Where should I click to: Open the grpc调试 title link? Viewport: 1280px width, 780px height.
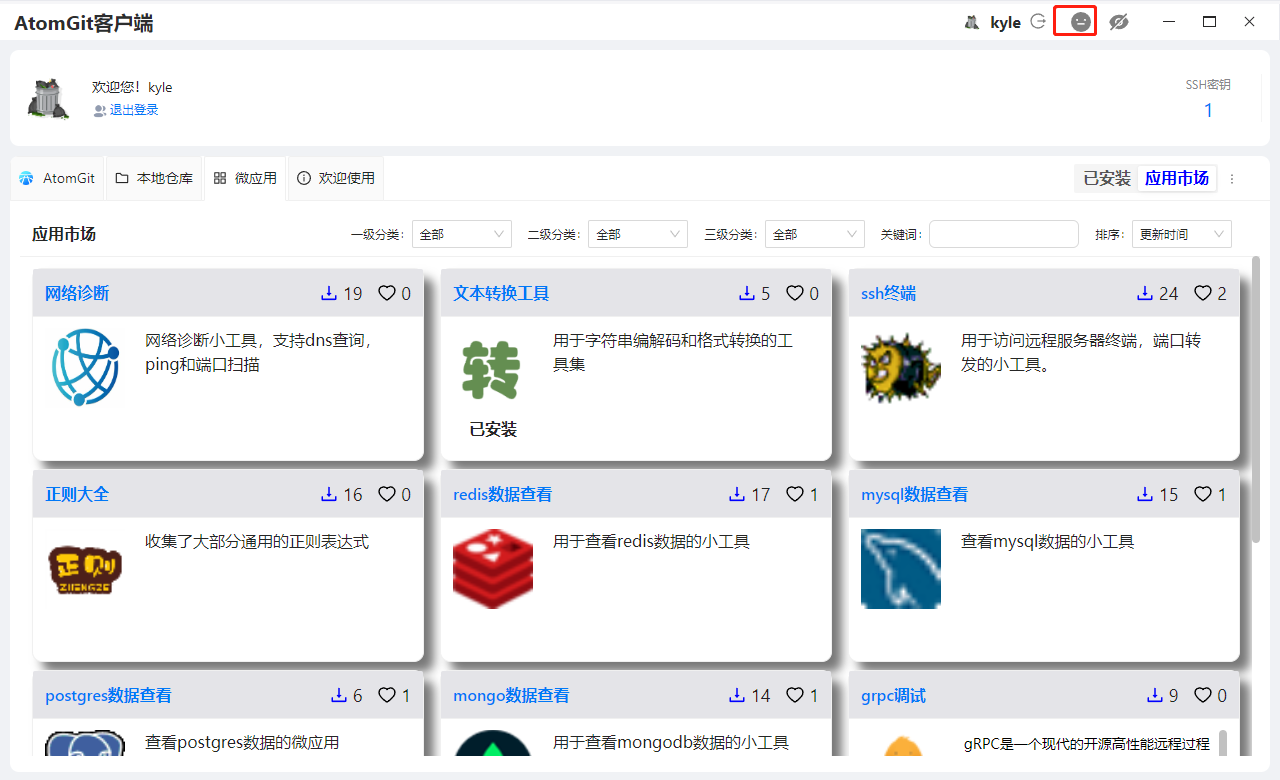[x=893, y=695]
